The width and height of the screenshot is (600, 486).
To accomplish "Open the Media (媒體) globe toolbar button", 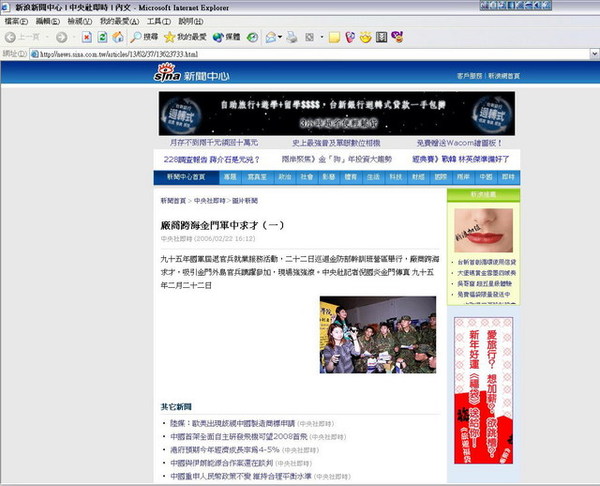I will (227, 37).
